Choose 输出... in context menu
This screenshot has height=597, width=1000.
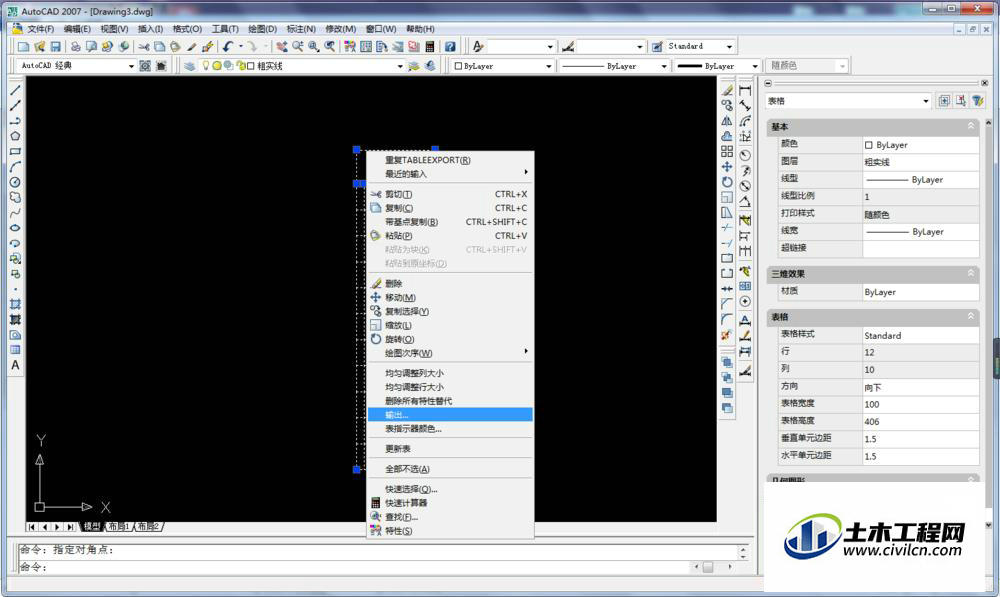(450, 415)
